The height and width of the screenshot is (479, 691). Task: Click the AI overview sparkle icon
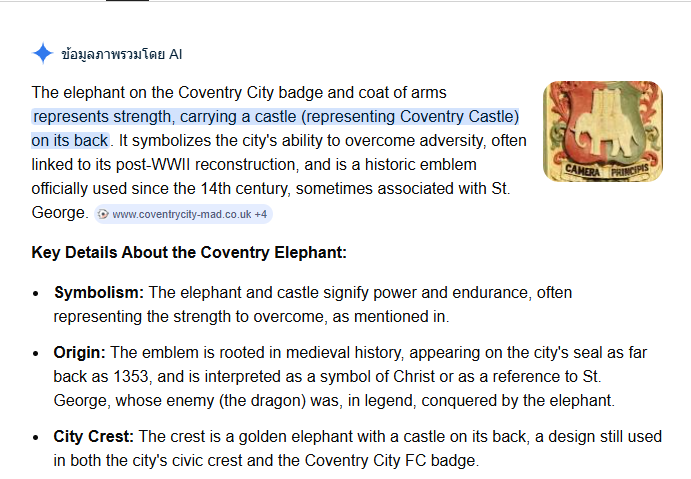pos(43,54)
